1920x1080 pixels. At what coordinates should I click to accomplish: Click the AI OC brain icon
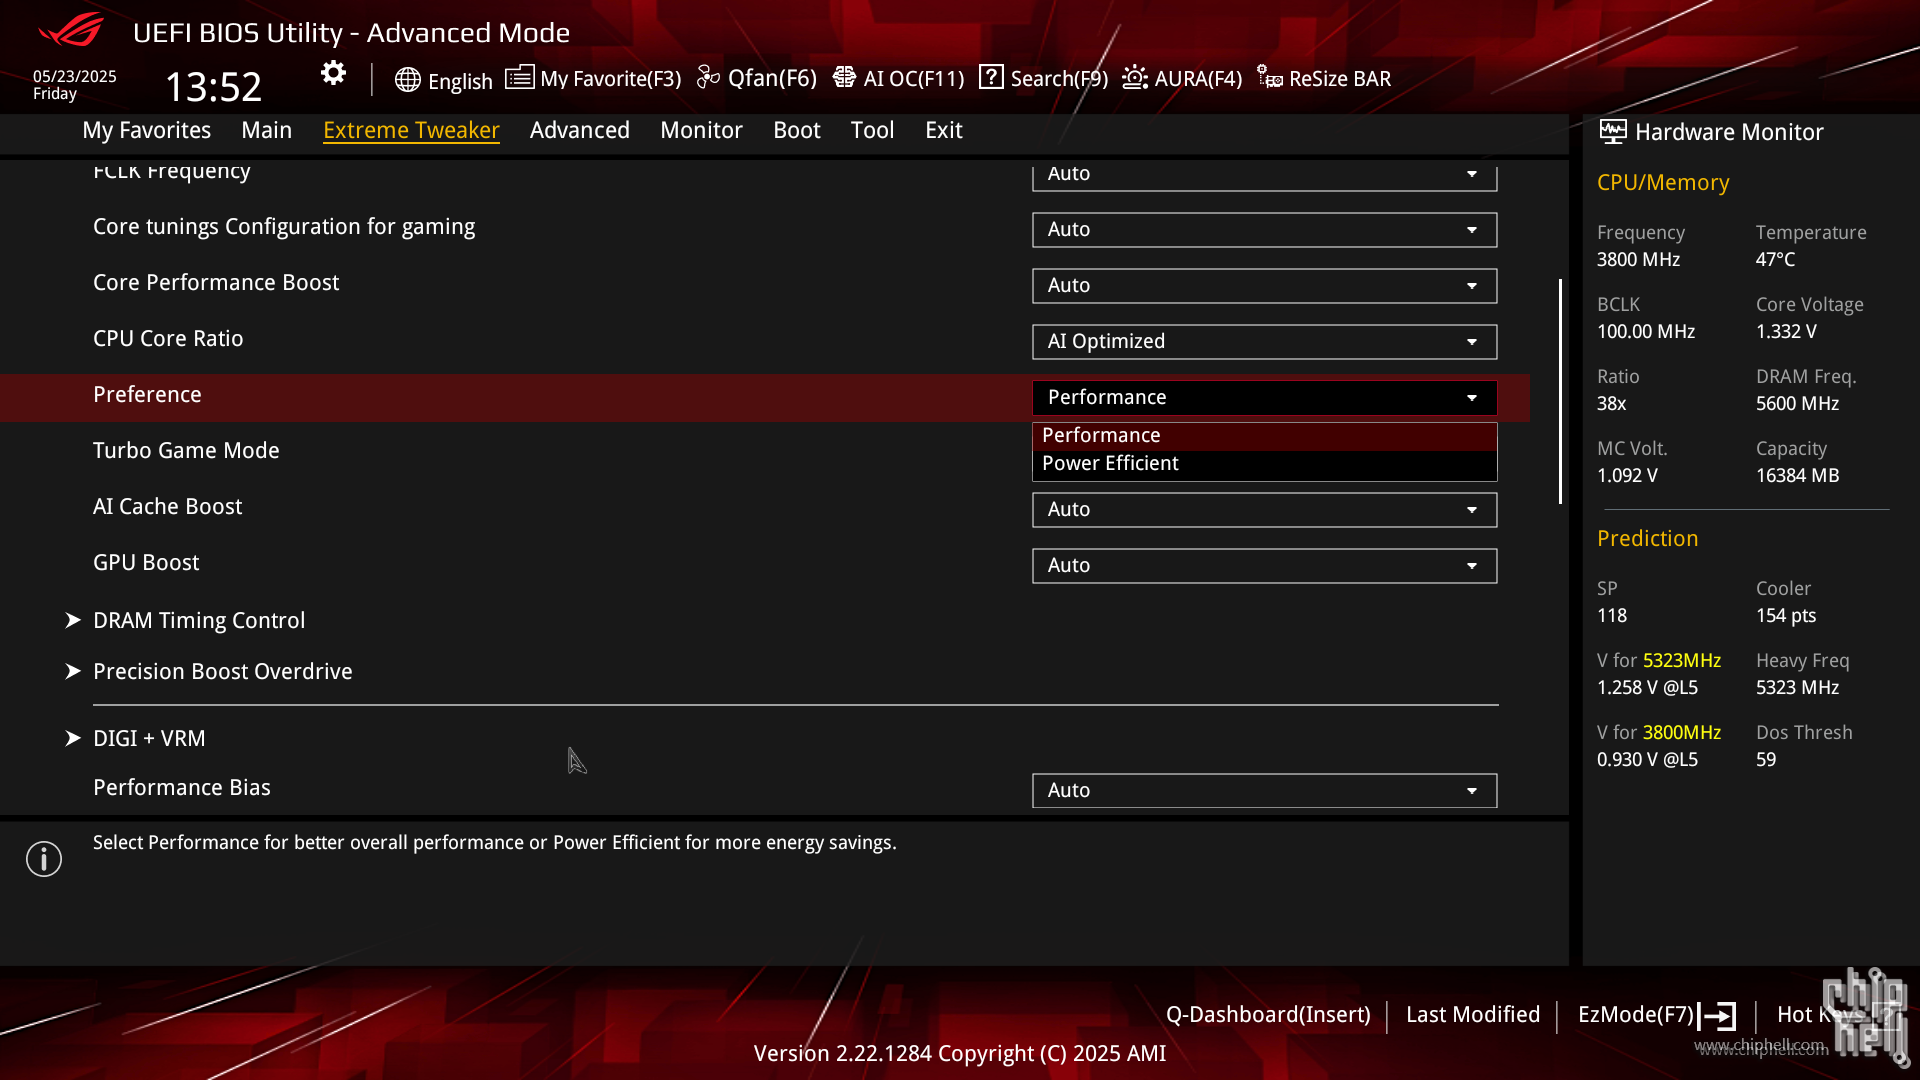[844, 77]
